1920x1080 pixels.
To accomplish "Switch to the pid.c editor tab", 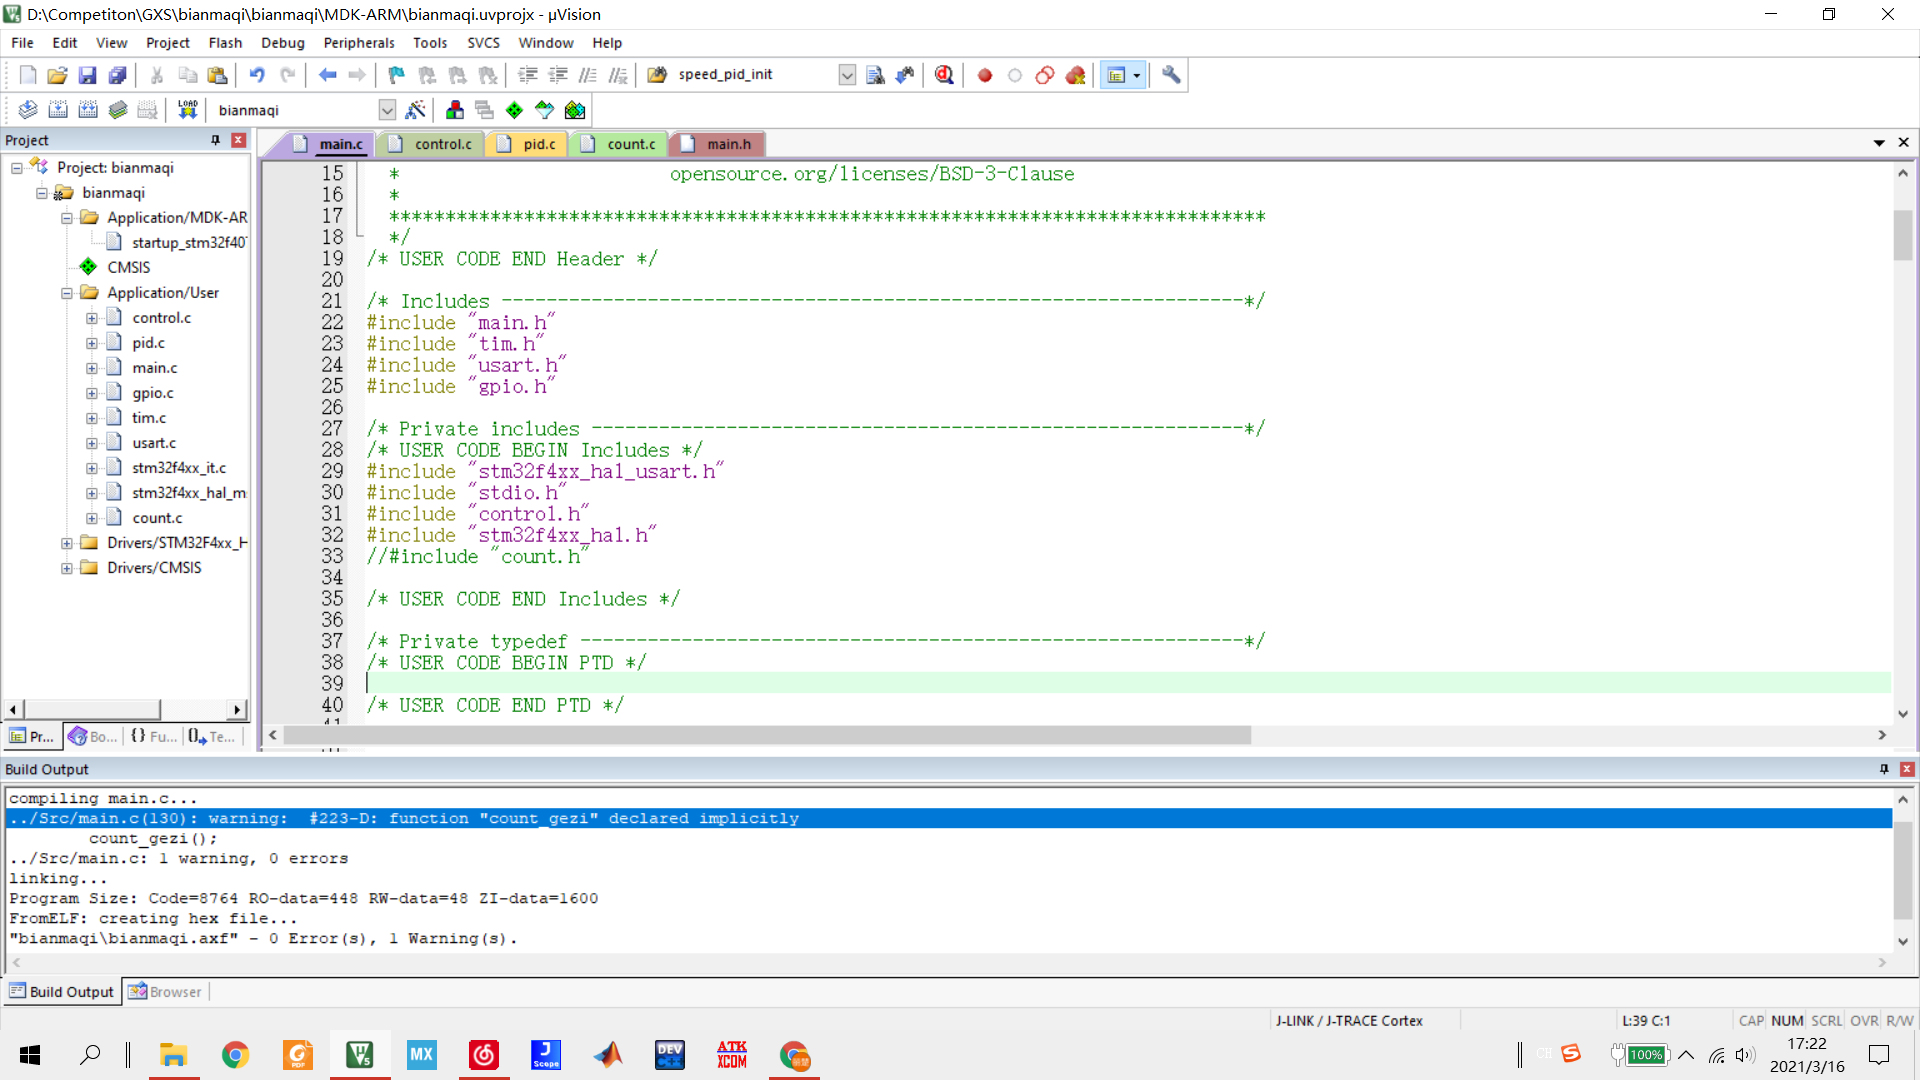I will [x=539, y=144].
